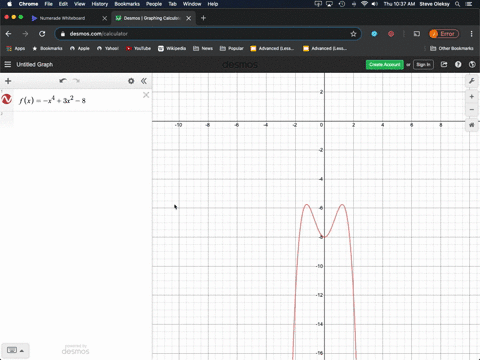This screenshot has width=480, height=360.
Task: Delete the f(x) expression
Action: point(146,95)
